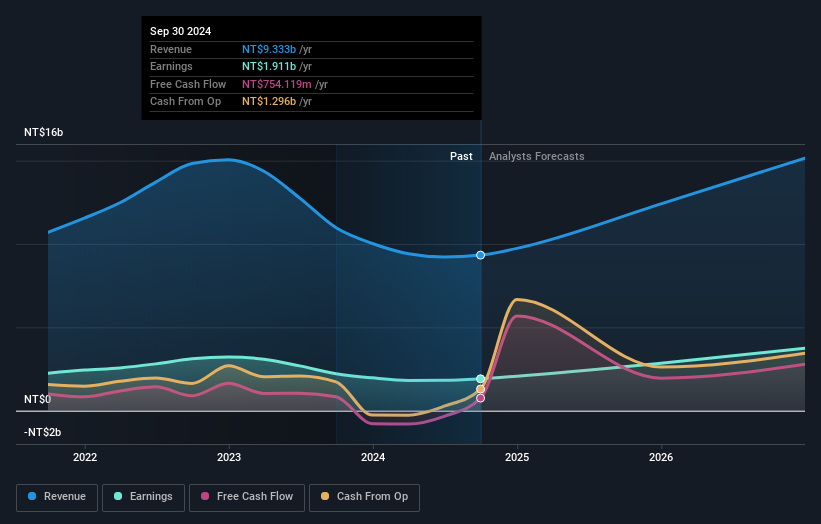Click the teal Earnings data point marker

click(481, 378)
